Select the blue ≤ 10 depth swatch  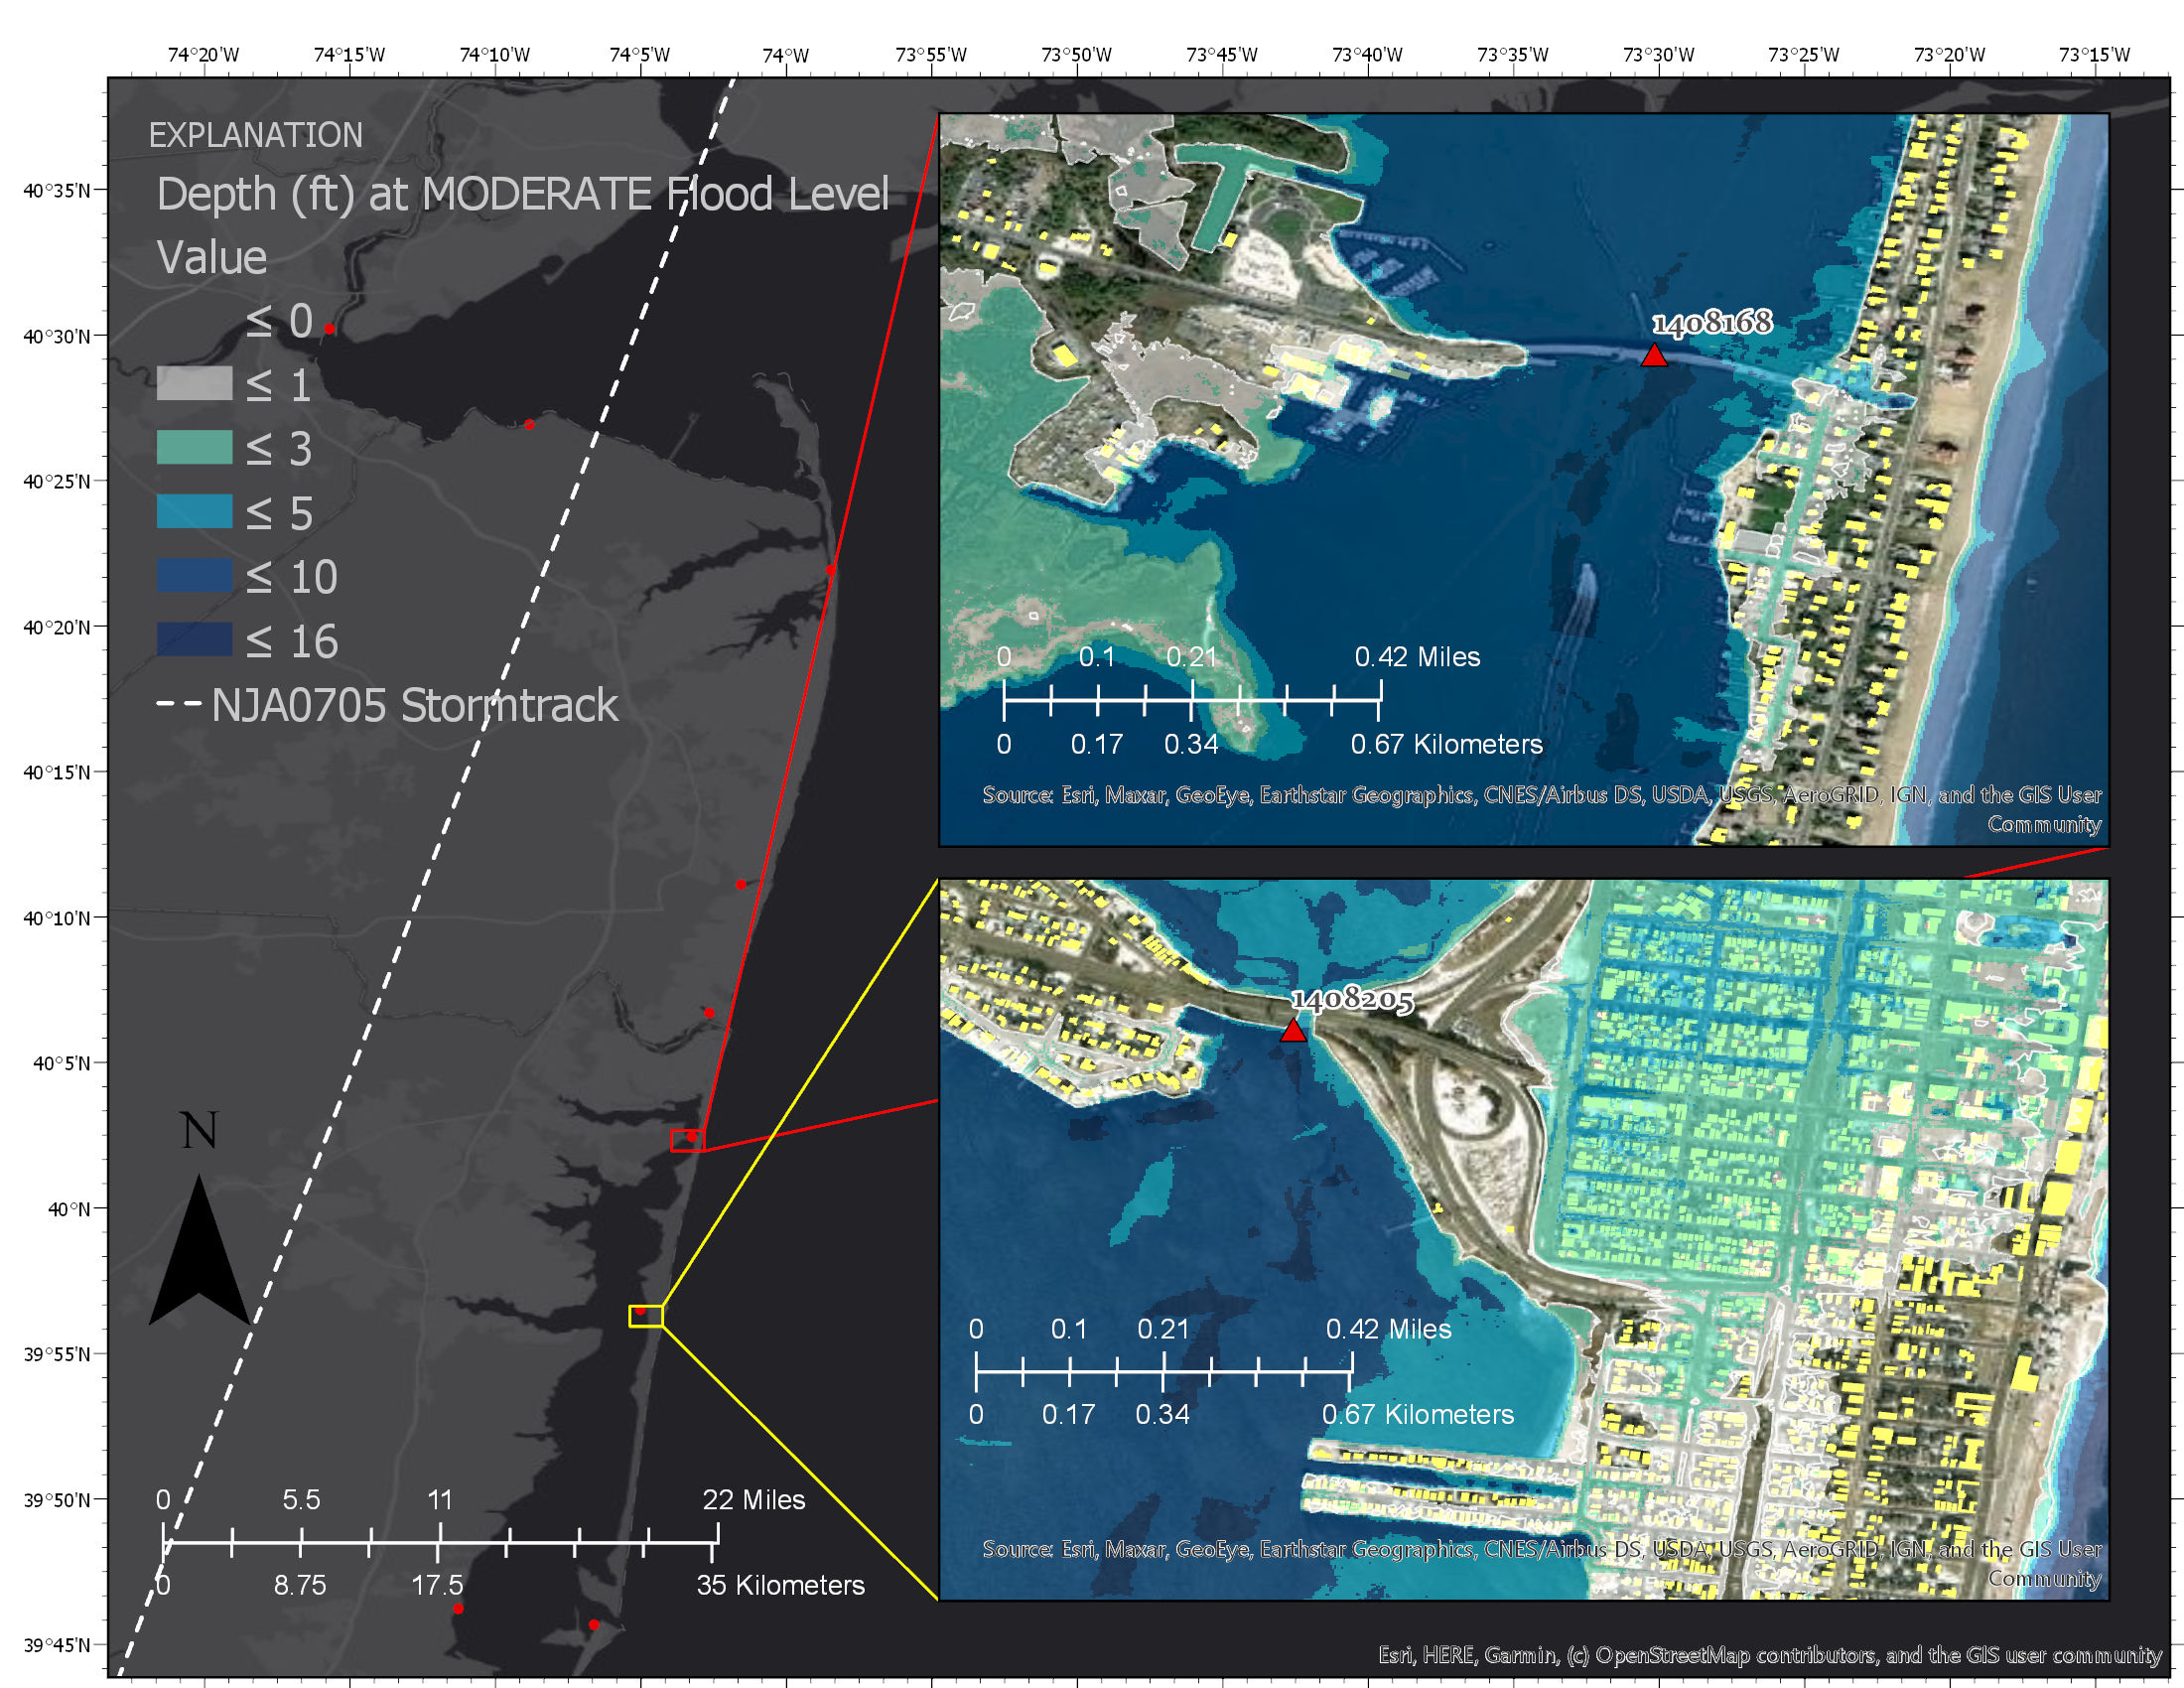[194, 576]
